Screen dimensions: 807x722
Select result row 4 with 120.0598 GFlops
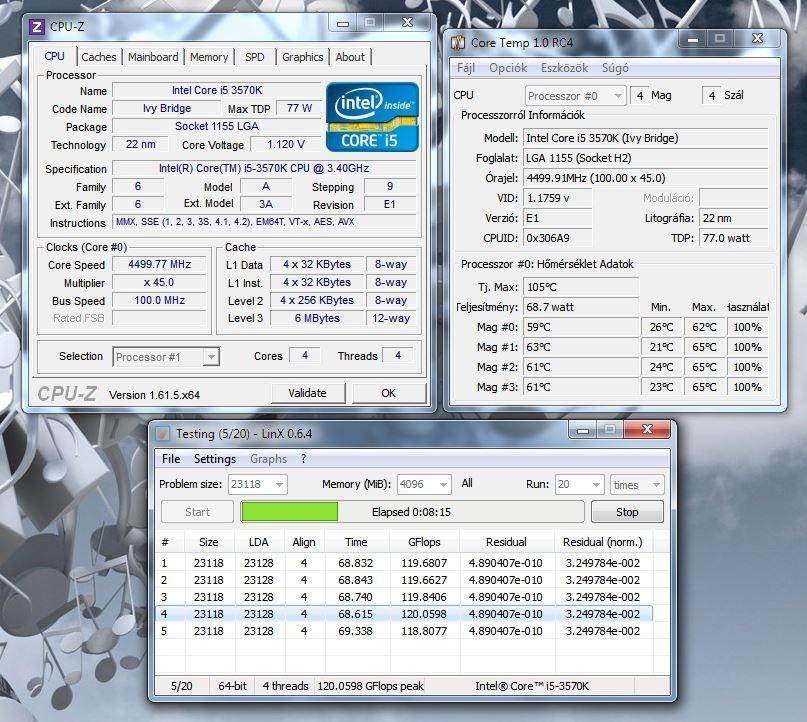point(405,614)
